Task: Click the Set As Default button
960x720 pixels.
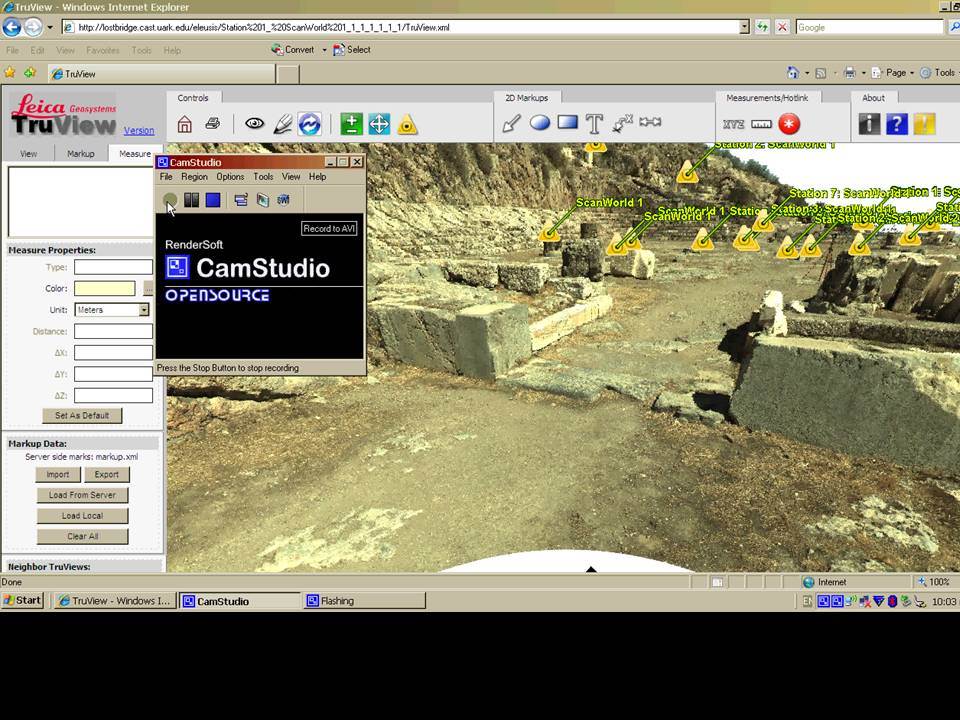Action: pyautogui.click(x=82, y=415)
